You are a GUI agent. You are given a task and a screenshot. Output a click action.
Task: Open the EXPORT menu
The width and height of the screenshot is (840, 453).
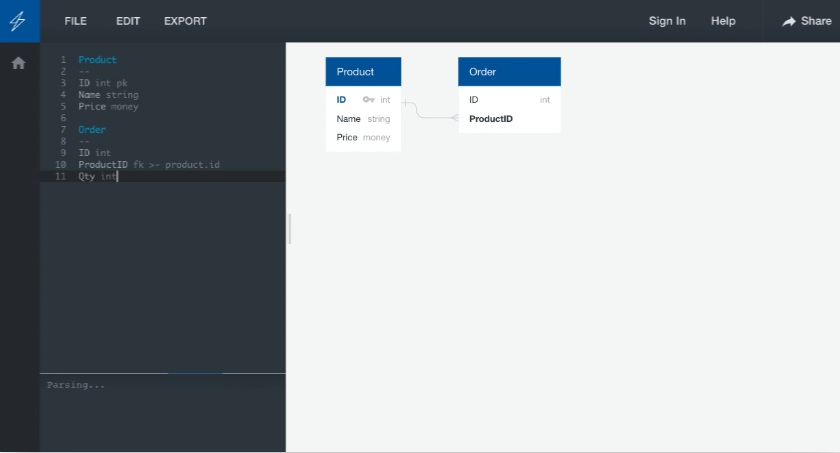pos(185,21)
